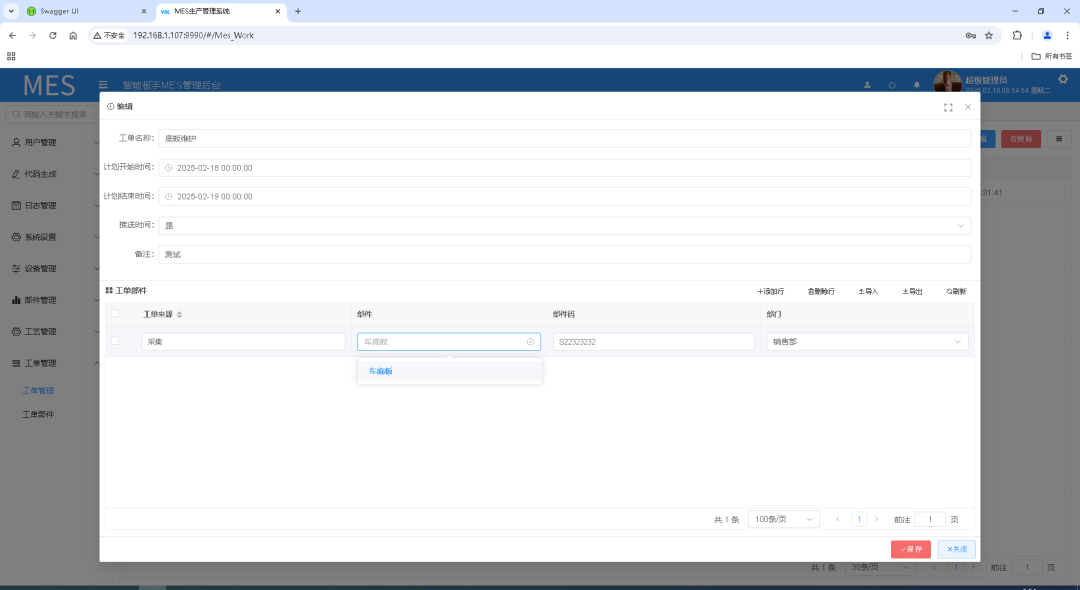1080x590 pixels.
Task: Click 删除行 to delete row
Action: (821, 291)
